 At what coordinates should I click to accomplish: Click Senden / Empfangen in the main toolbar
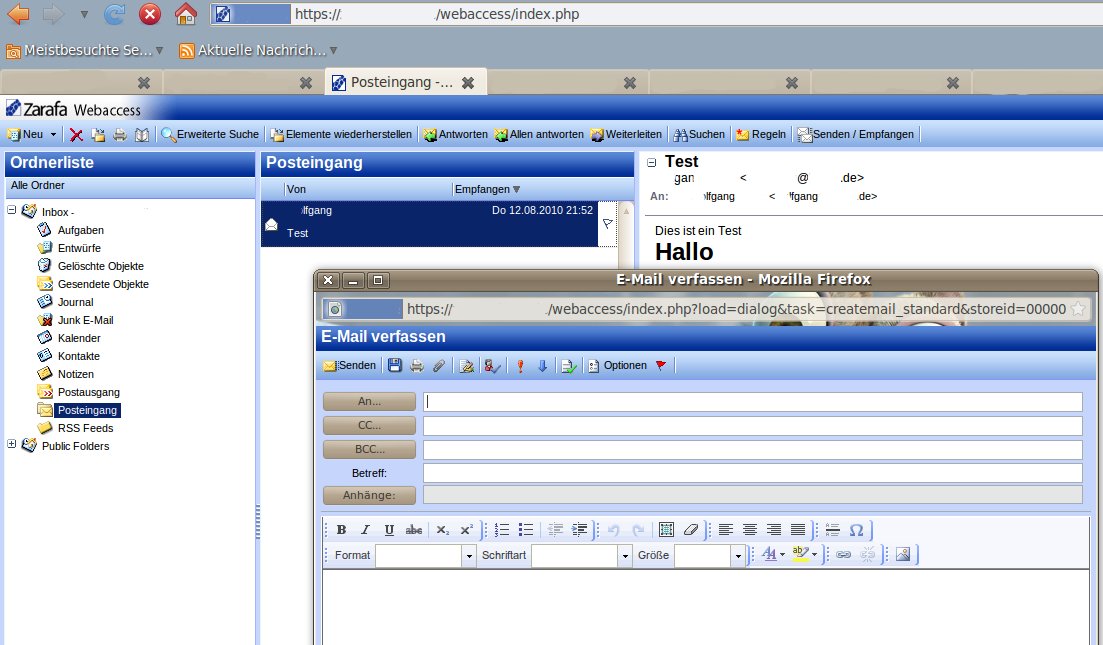855,134
